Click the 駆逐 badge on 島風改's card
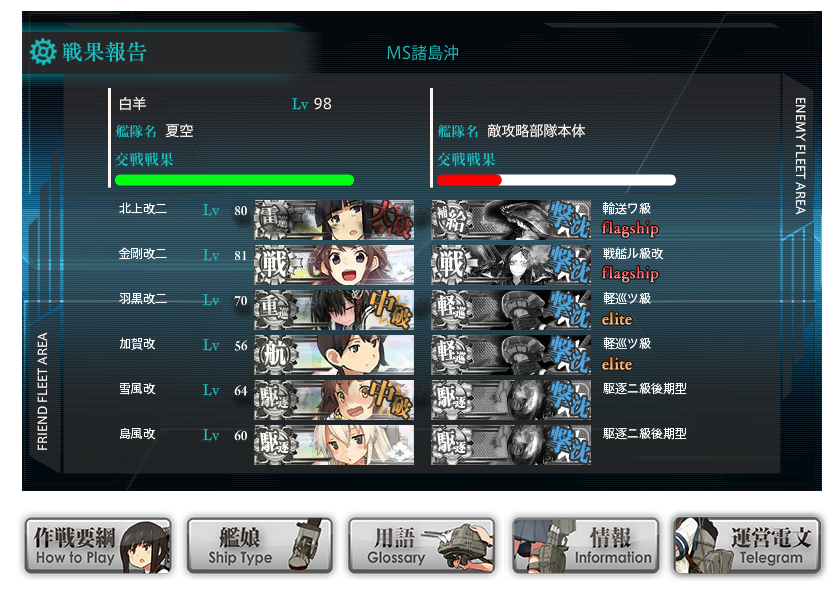The width and height of the screenshot is (839, 590). [274, 445]
